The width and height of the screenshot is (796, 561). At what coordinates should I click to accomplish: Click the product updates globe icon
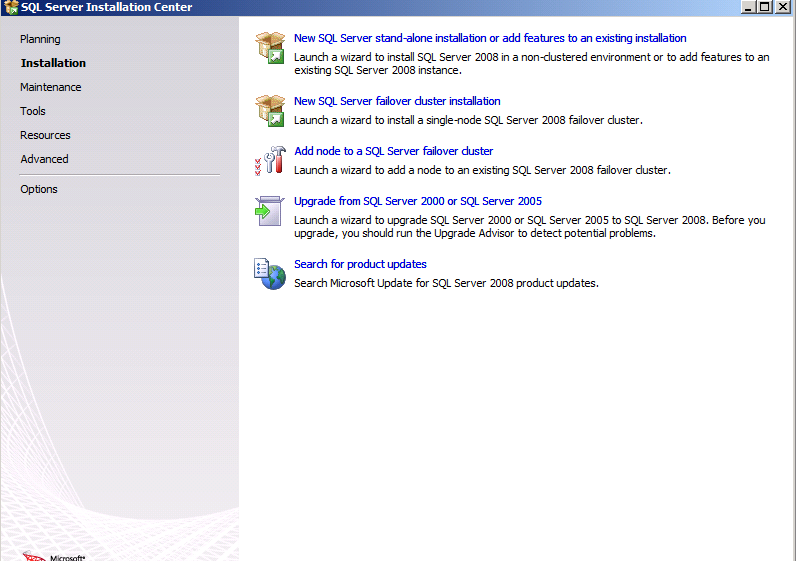pos(270,274)
